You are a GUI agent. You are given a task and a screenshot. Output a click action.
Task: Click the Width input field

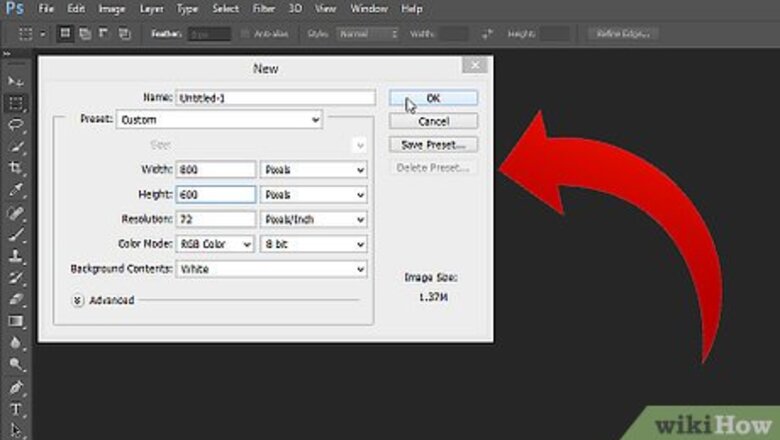pyautogui.click(x=215, y=170)
